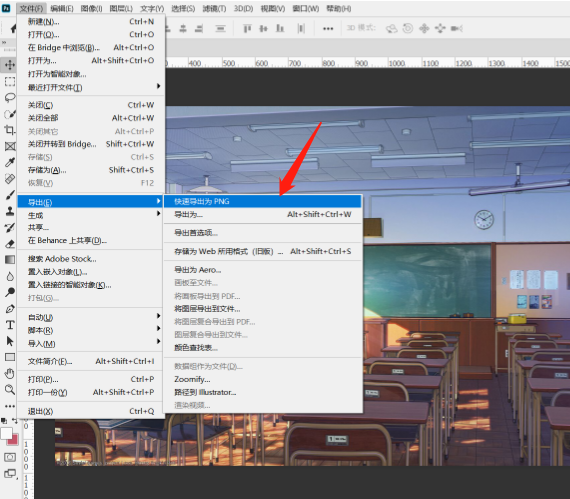Open 导出首选项...
570x499 pixels.
point(262,233)
